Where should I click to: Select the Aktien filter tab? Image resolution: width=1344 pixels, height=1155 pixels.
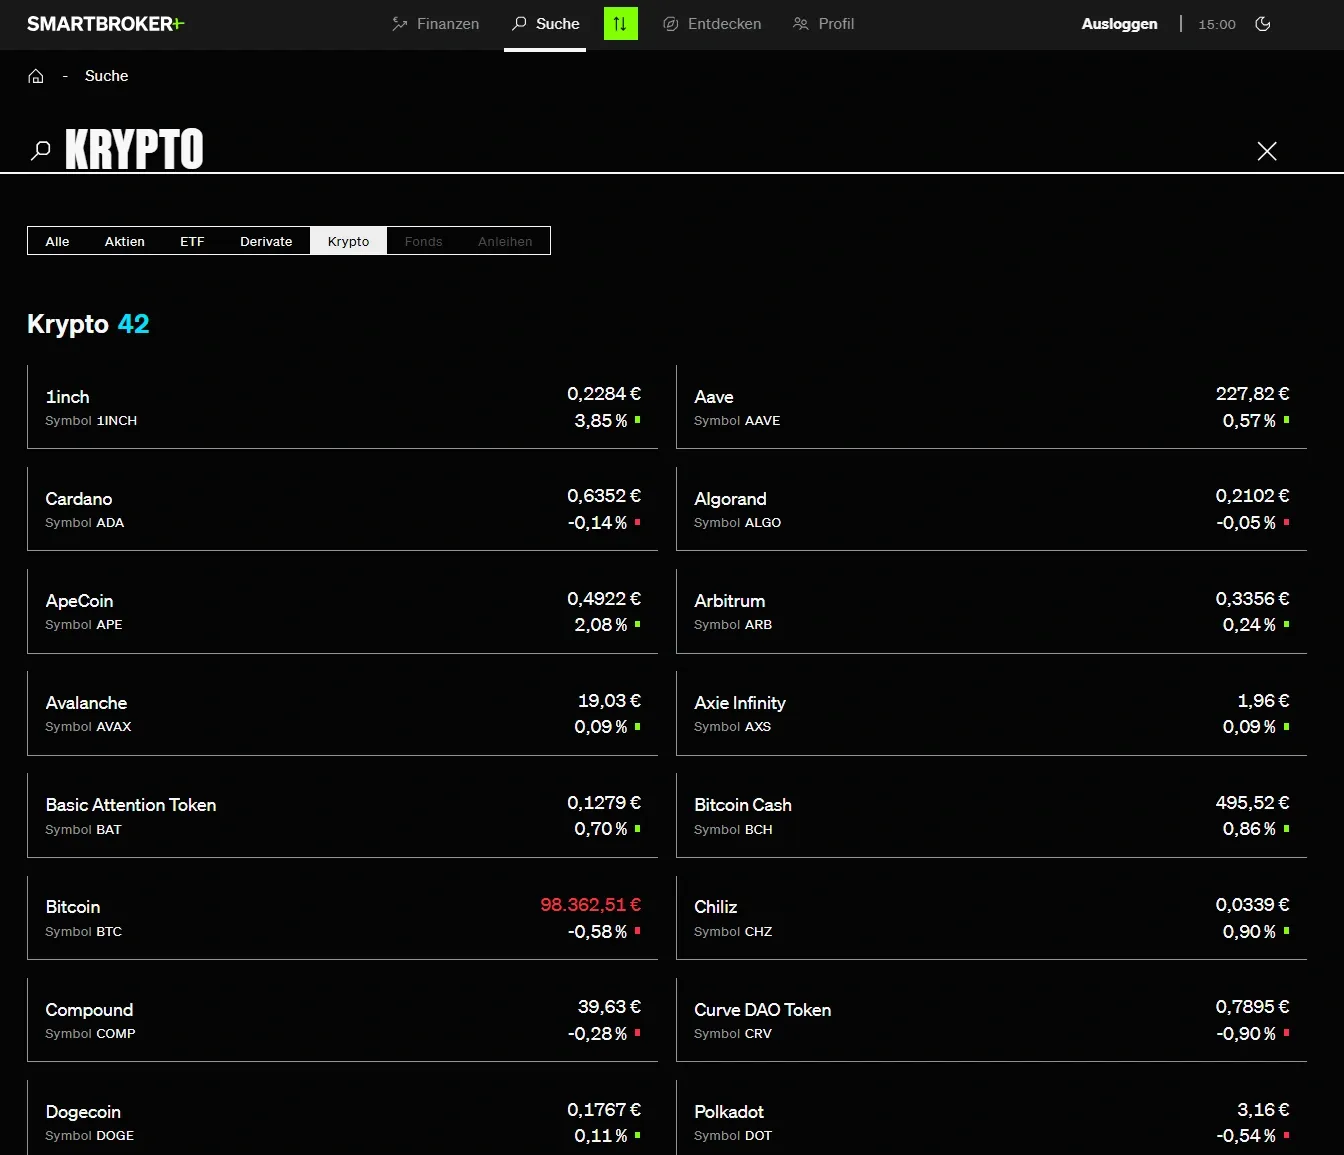coord(125,241)
